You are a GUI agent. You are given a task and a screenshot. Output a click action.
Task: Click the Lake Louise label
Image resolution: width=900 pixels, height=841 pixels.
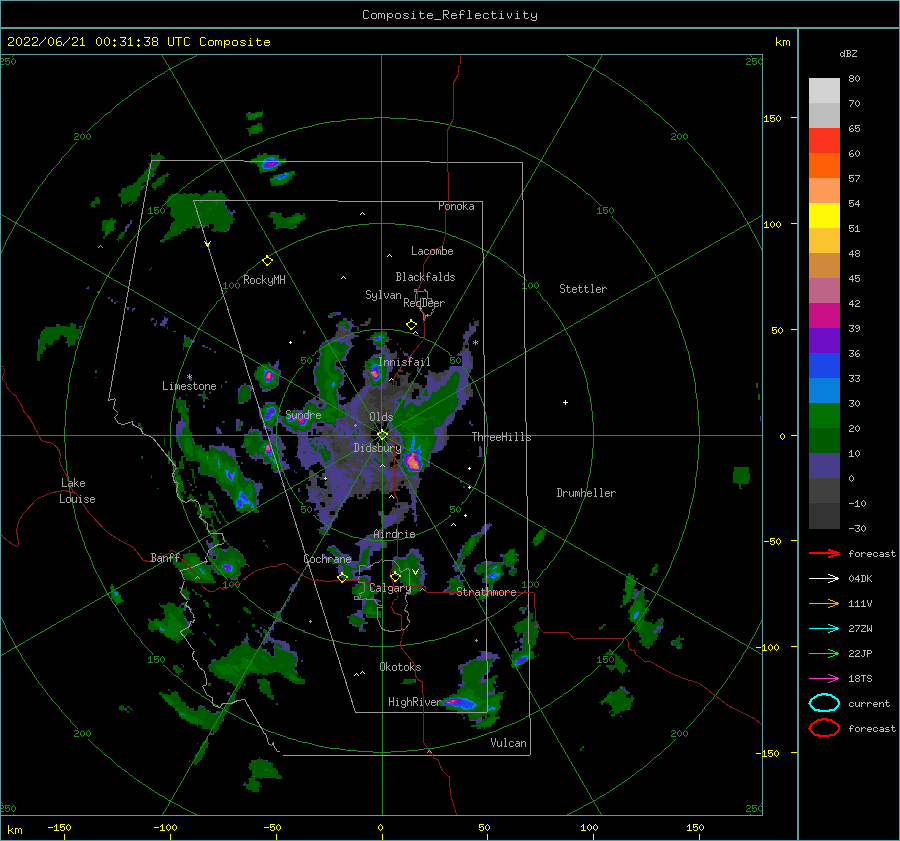(77, 491)
